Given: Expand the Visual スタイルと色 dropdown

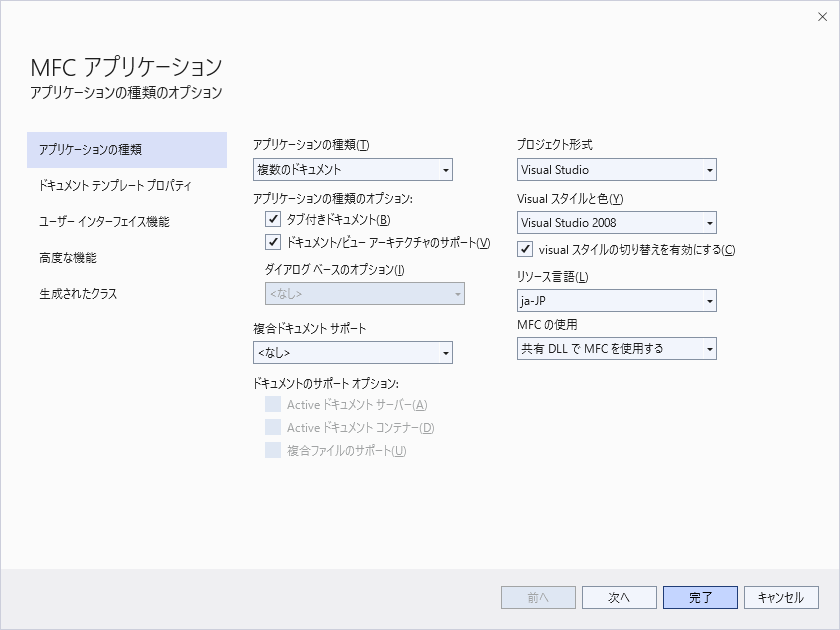Looking at the screenshot, I should 616,223.
